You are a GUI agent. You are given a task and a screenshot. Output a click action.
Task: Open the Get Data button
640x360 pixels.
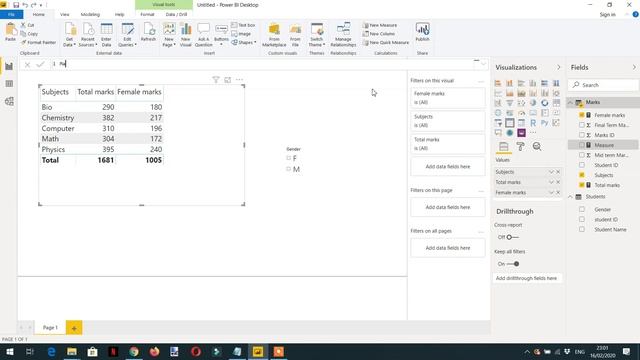click(69, 34)
